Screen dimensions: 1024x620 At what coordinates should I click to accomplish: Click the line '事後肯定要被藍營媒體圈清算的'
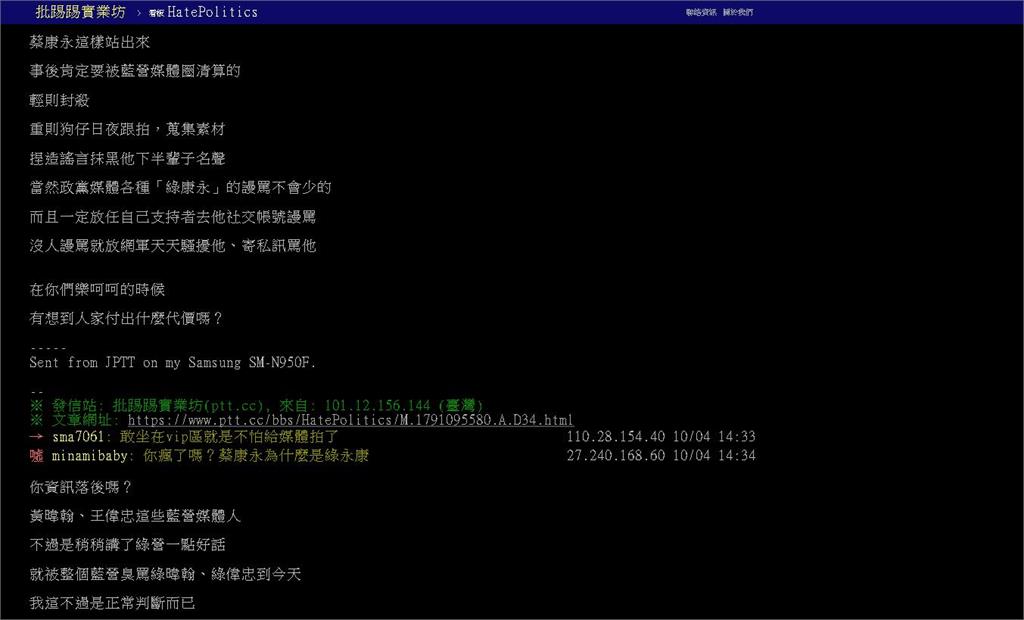(x=135, y=71)
